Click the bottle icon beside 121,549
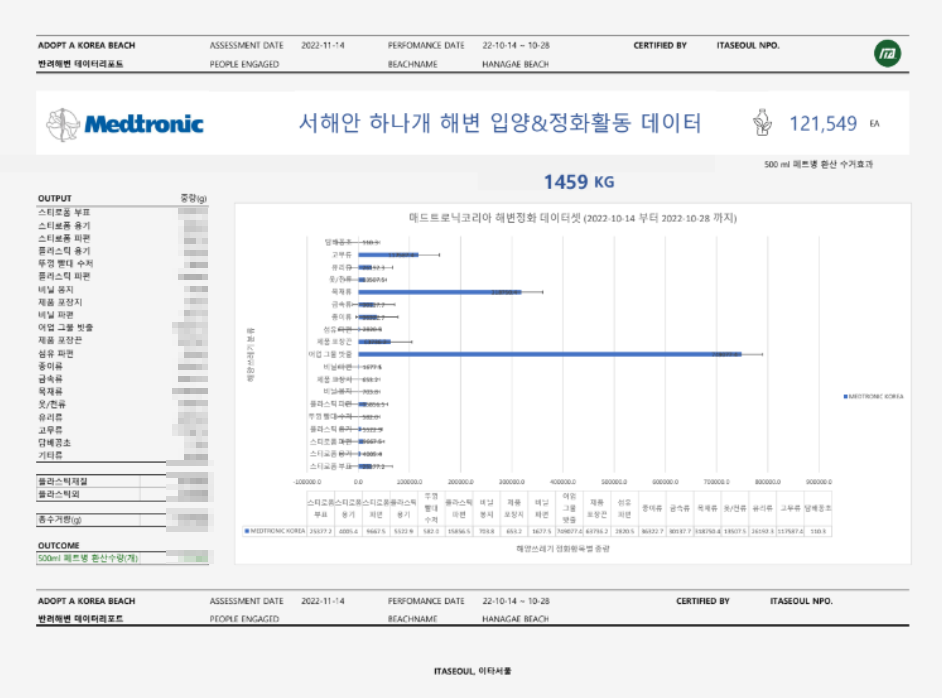This screenshot has width=942, height=698. (x=762, y=123)
